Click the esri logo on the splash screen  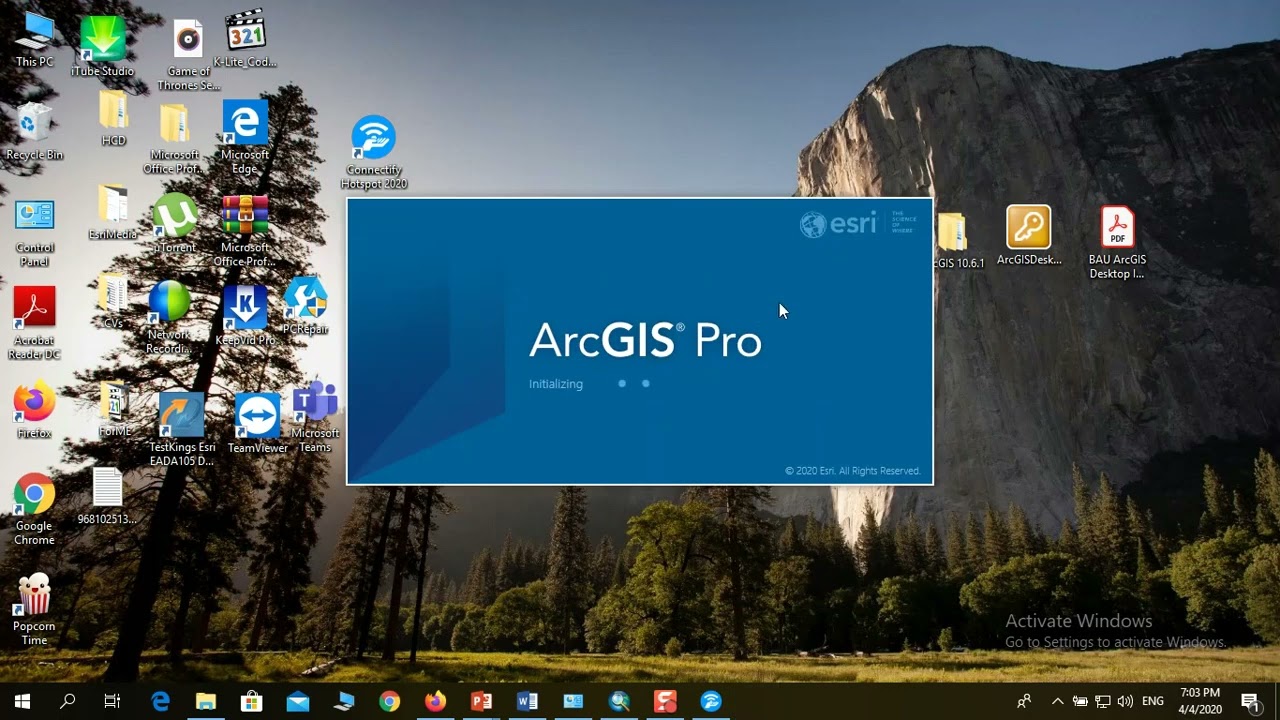[838, 224]
